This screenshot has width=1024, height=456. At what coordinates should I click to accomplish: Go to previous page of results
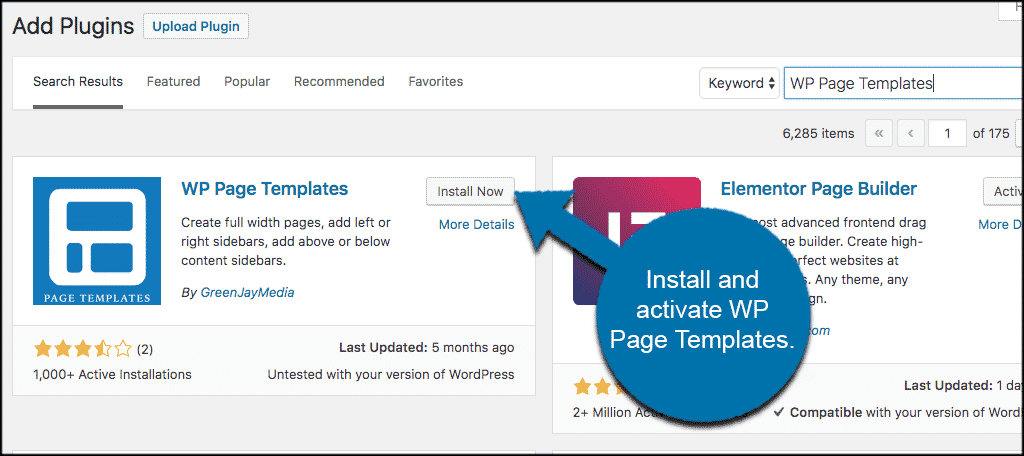tap(910, 133)
